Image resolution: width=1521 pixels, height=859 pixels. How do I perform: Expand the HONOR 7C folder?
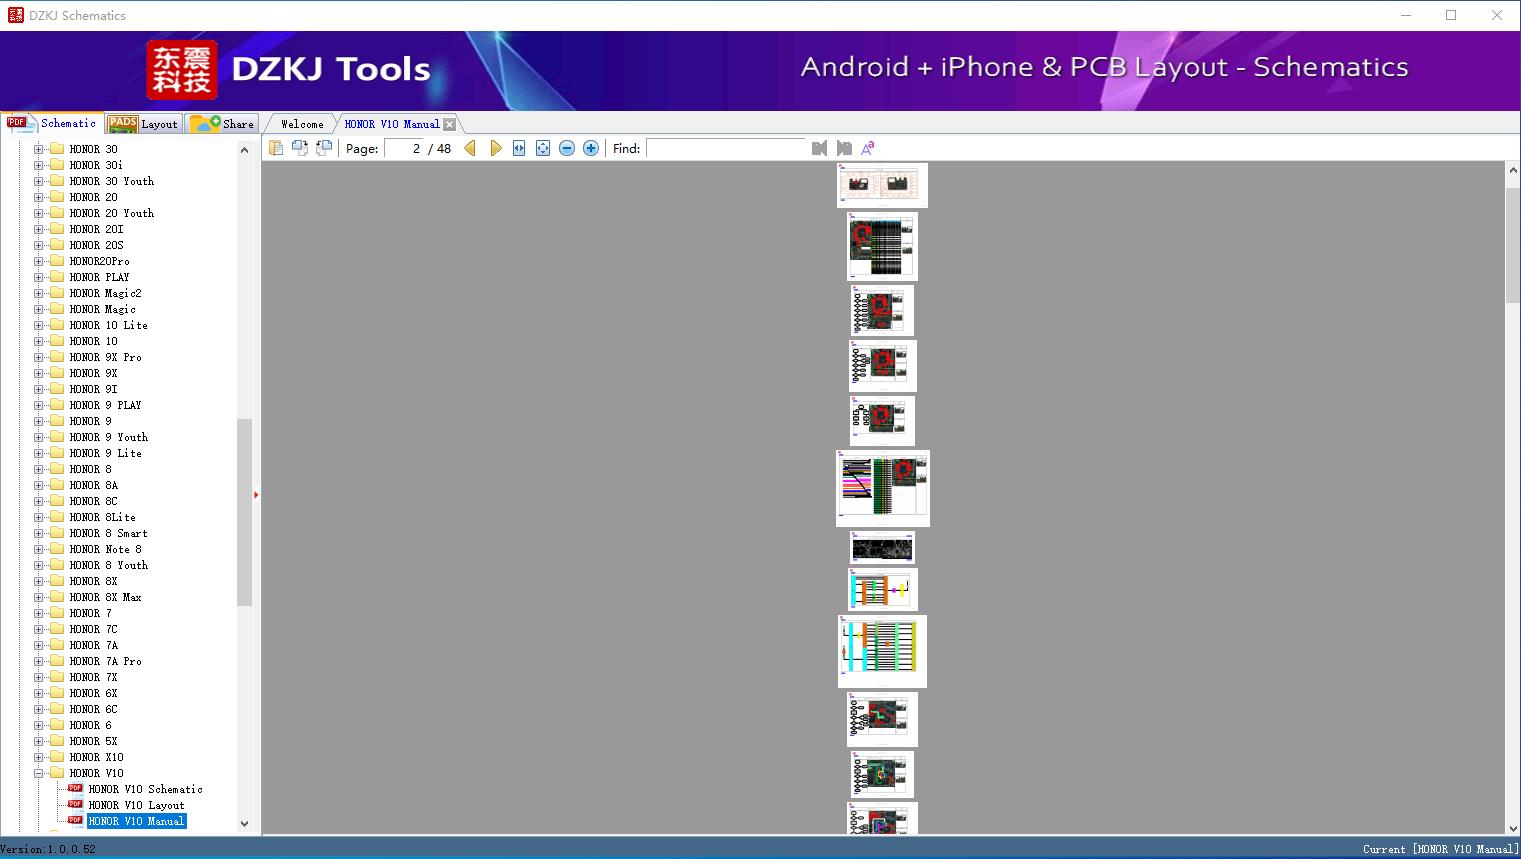pos(38,629)
